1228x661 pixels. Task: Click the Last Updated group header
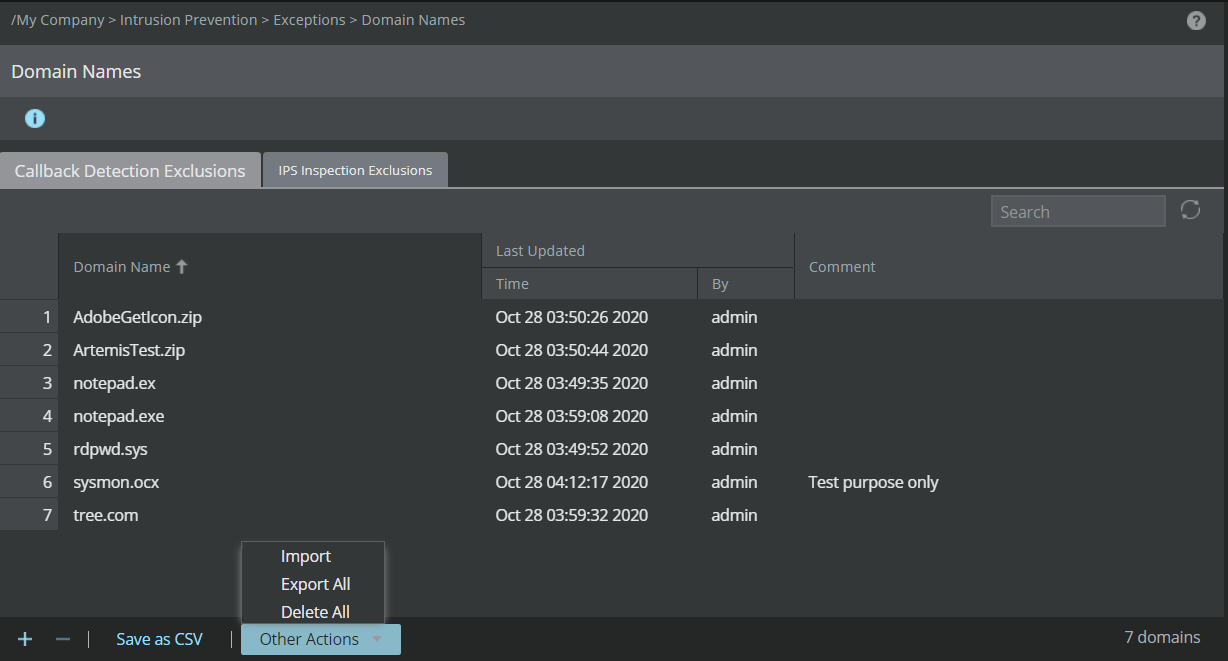[638, 250]
